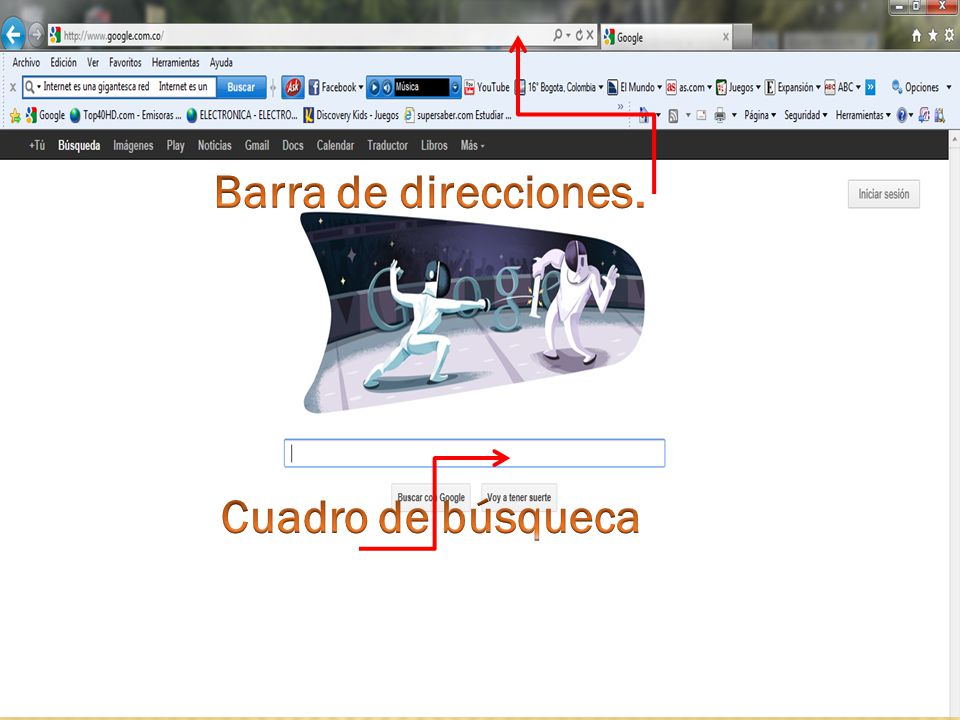Click the RSS feeds icon in the command bar
This screenshot has width=960, height=720.
pyautogui.click(x=673, y=116)
